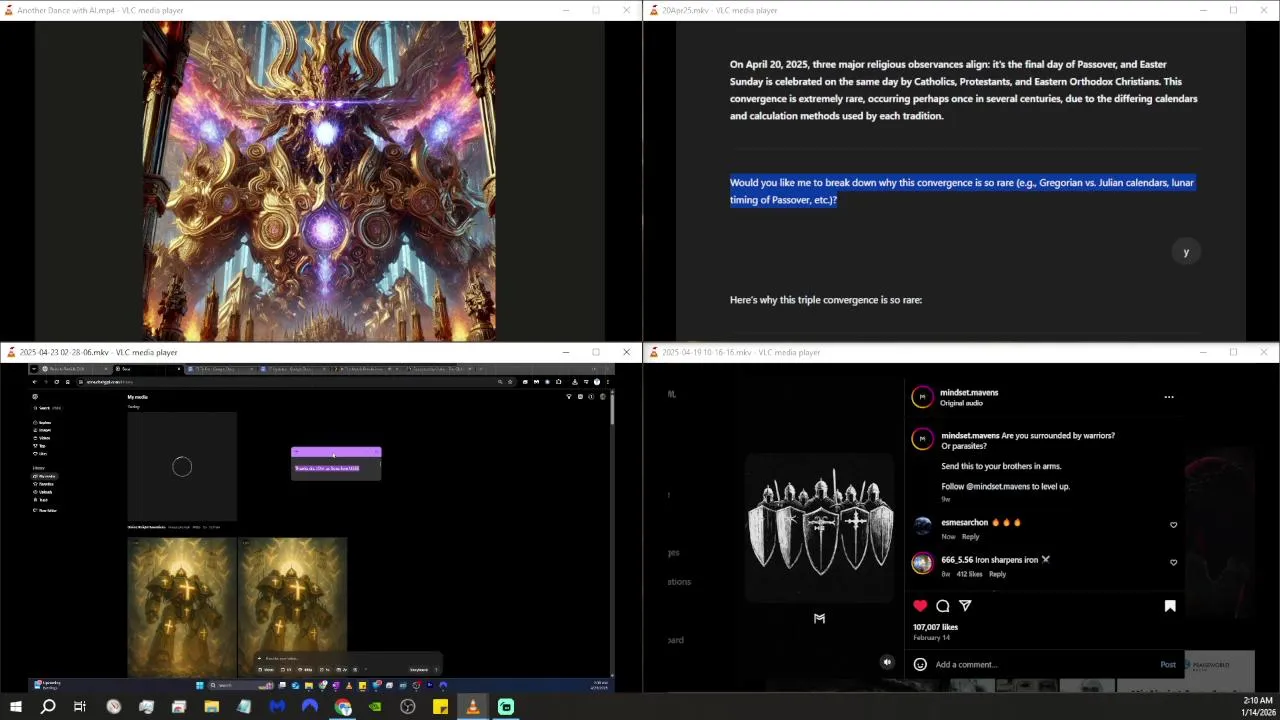Open Uploads in the Library sidebar
The width and height of the screenshot is (1280, 720).
click(x=44, y=492)
